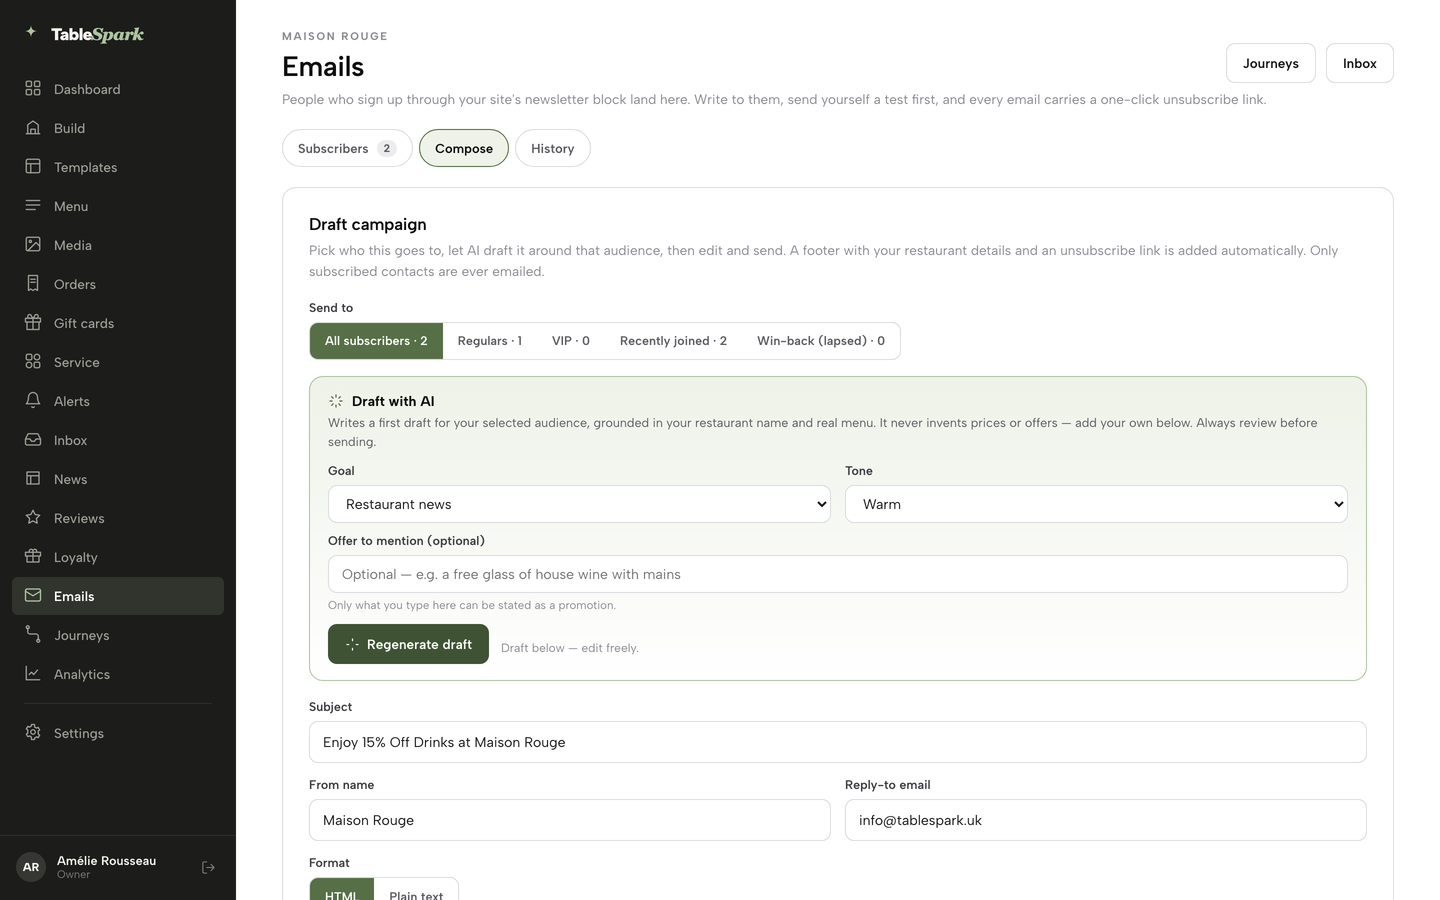Open Analytics chart icon
Viewport: 1440px width, 900px height.
(33, 674)
